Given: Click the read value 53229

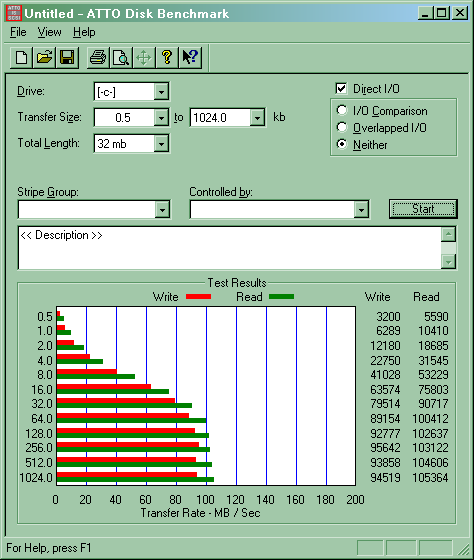Looking at the screenshot, I should pos(433,375).
